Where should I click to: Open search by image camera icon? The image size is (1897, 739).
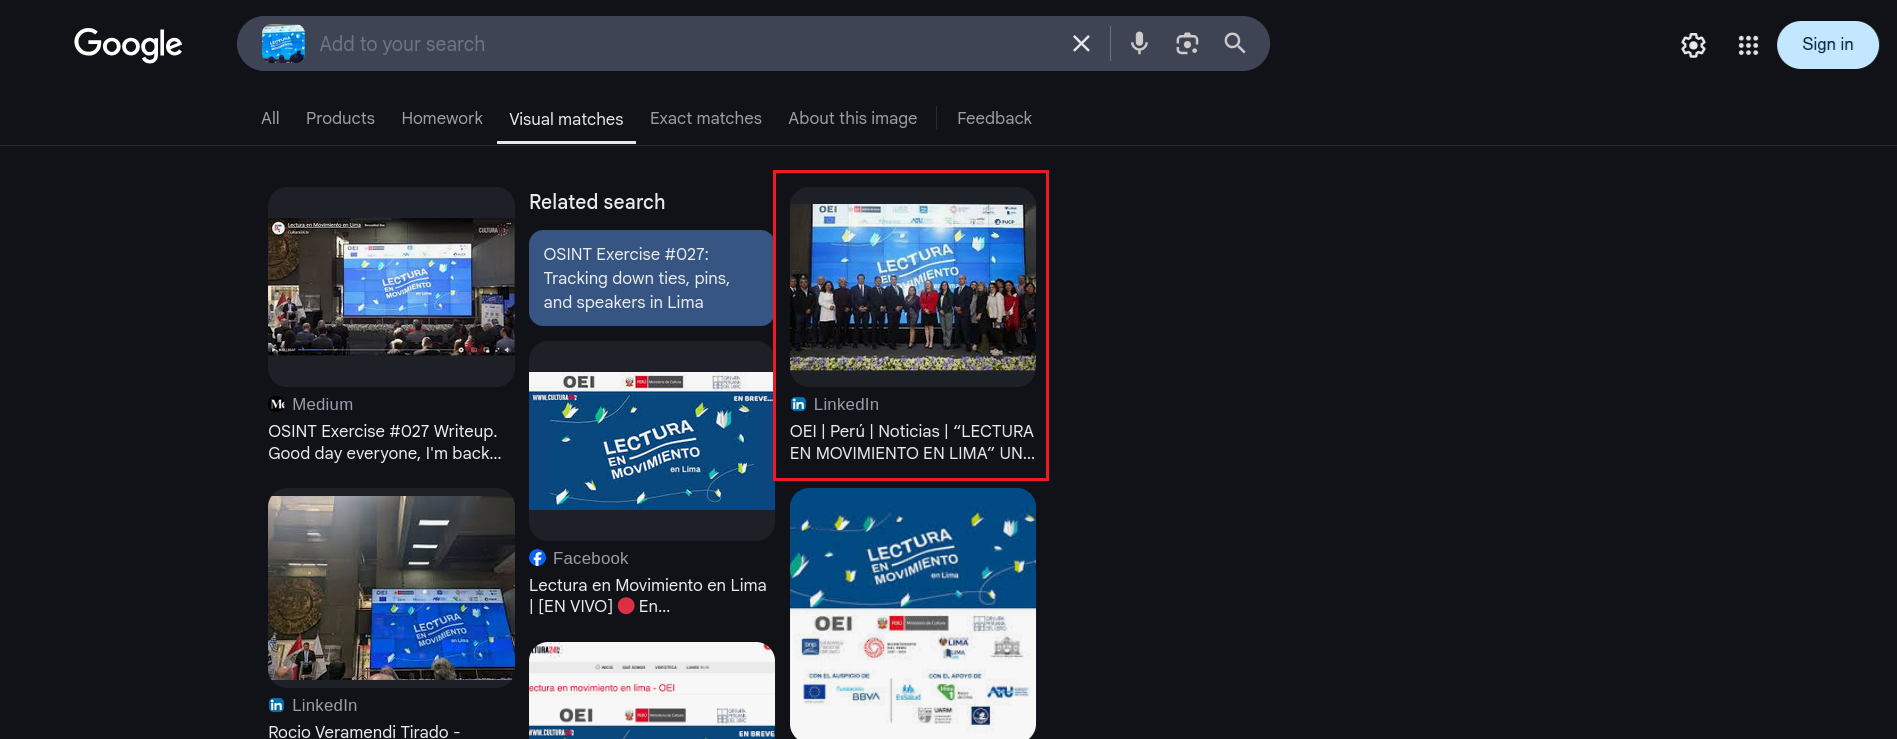point(1187,44)
